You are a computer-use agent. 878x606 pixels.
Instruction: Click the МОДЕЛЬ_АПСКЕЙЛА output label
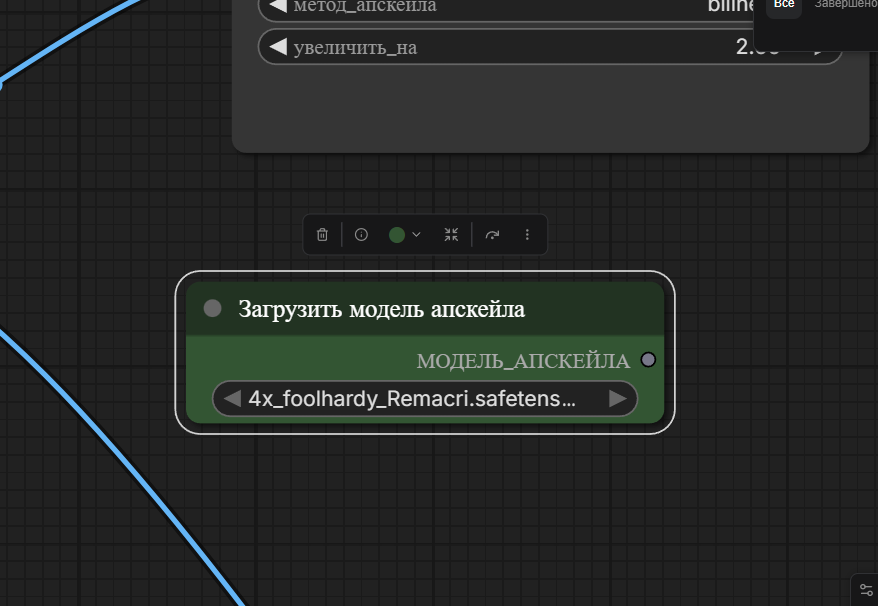523,361
